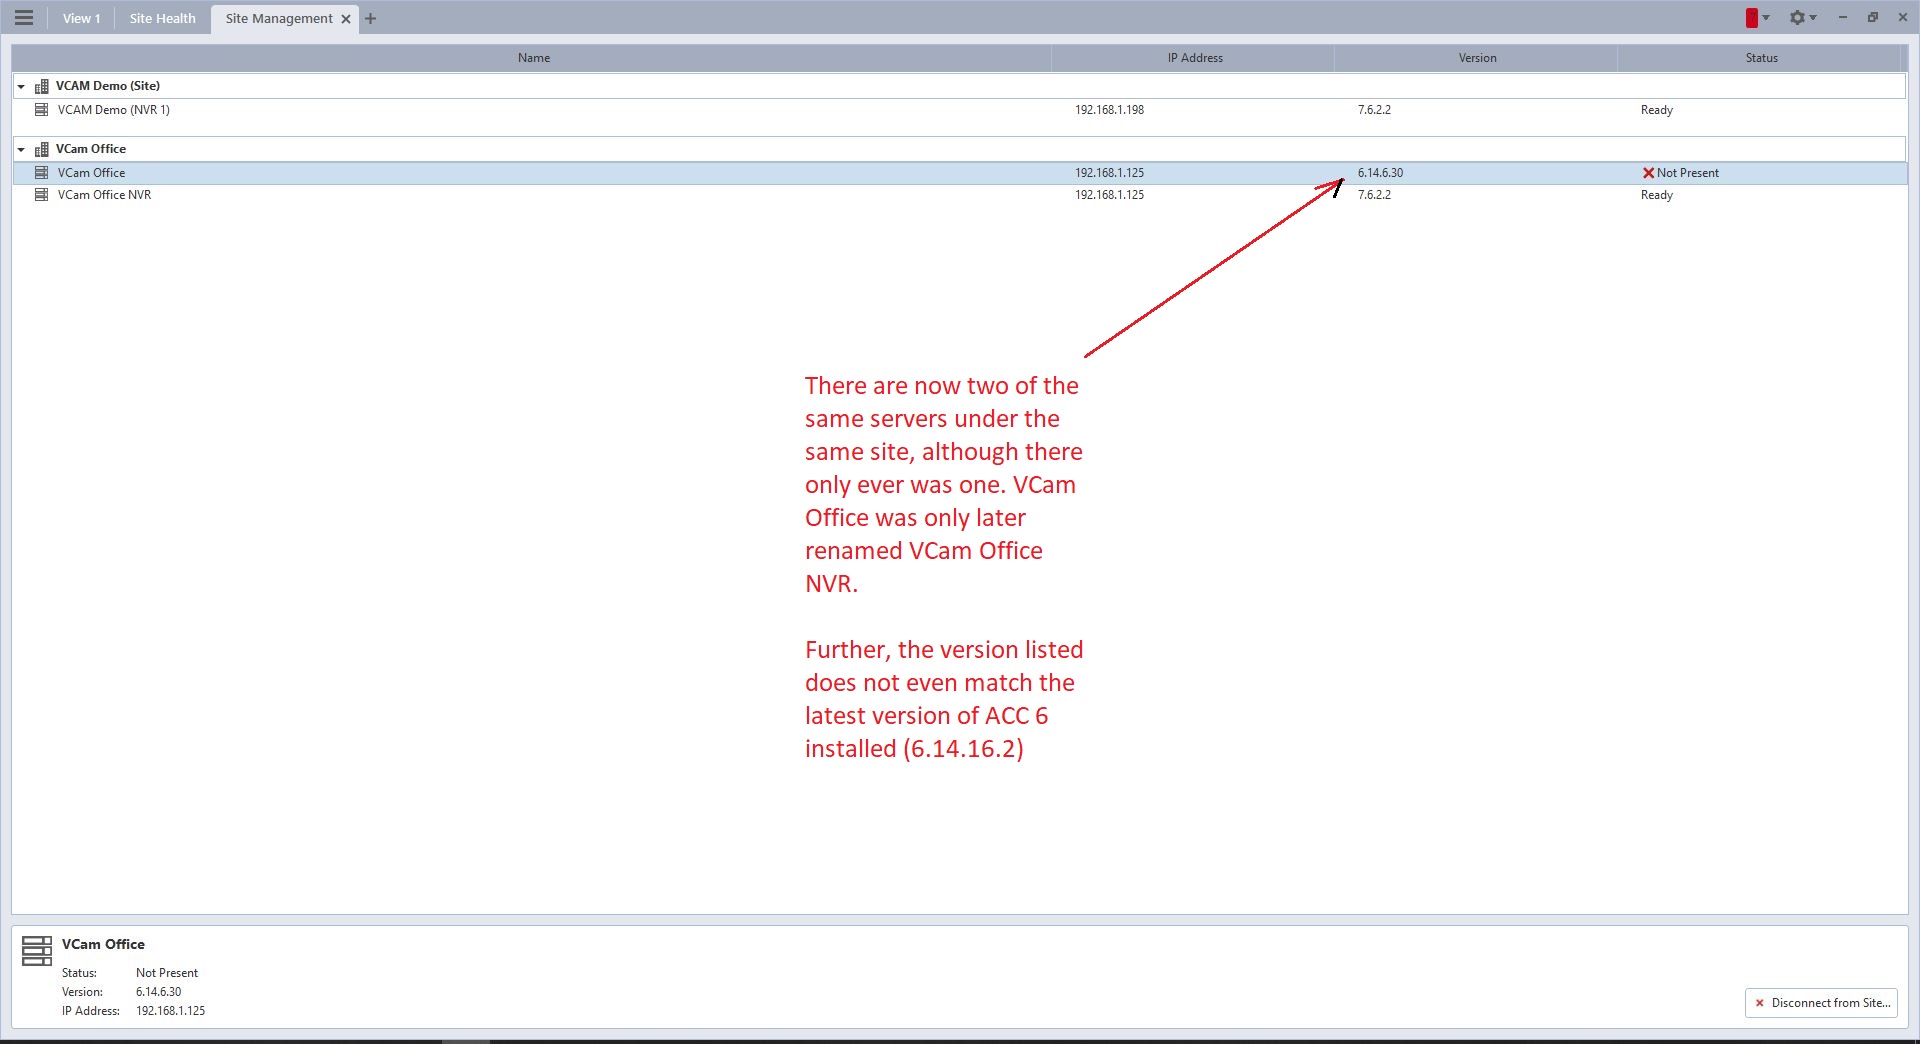
Task: Click the red alarm indicator icon
Action: click(x=1752, y=18)
